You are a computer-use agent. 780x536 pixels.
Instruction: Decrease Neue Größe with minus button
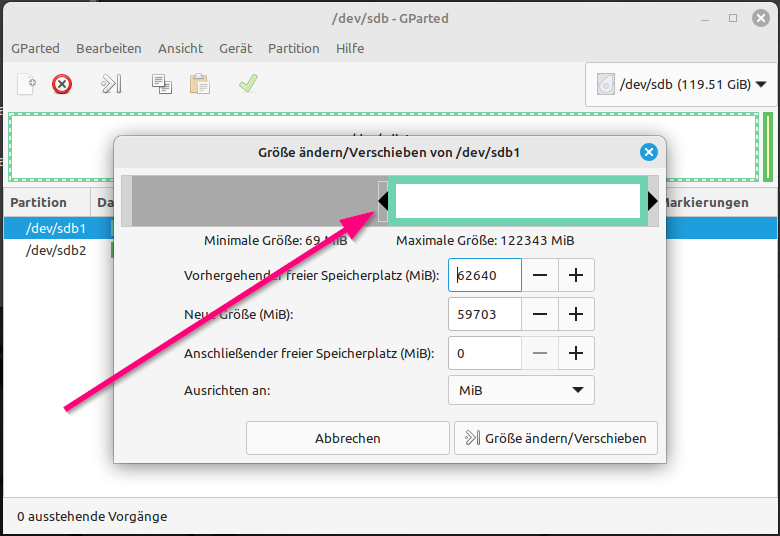pyautogui.click(x=540, y=314)
